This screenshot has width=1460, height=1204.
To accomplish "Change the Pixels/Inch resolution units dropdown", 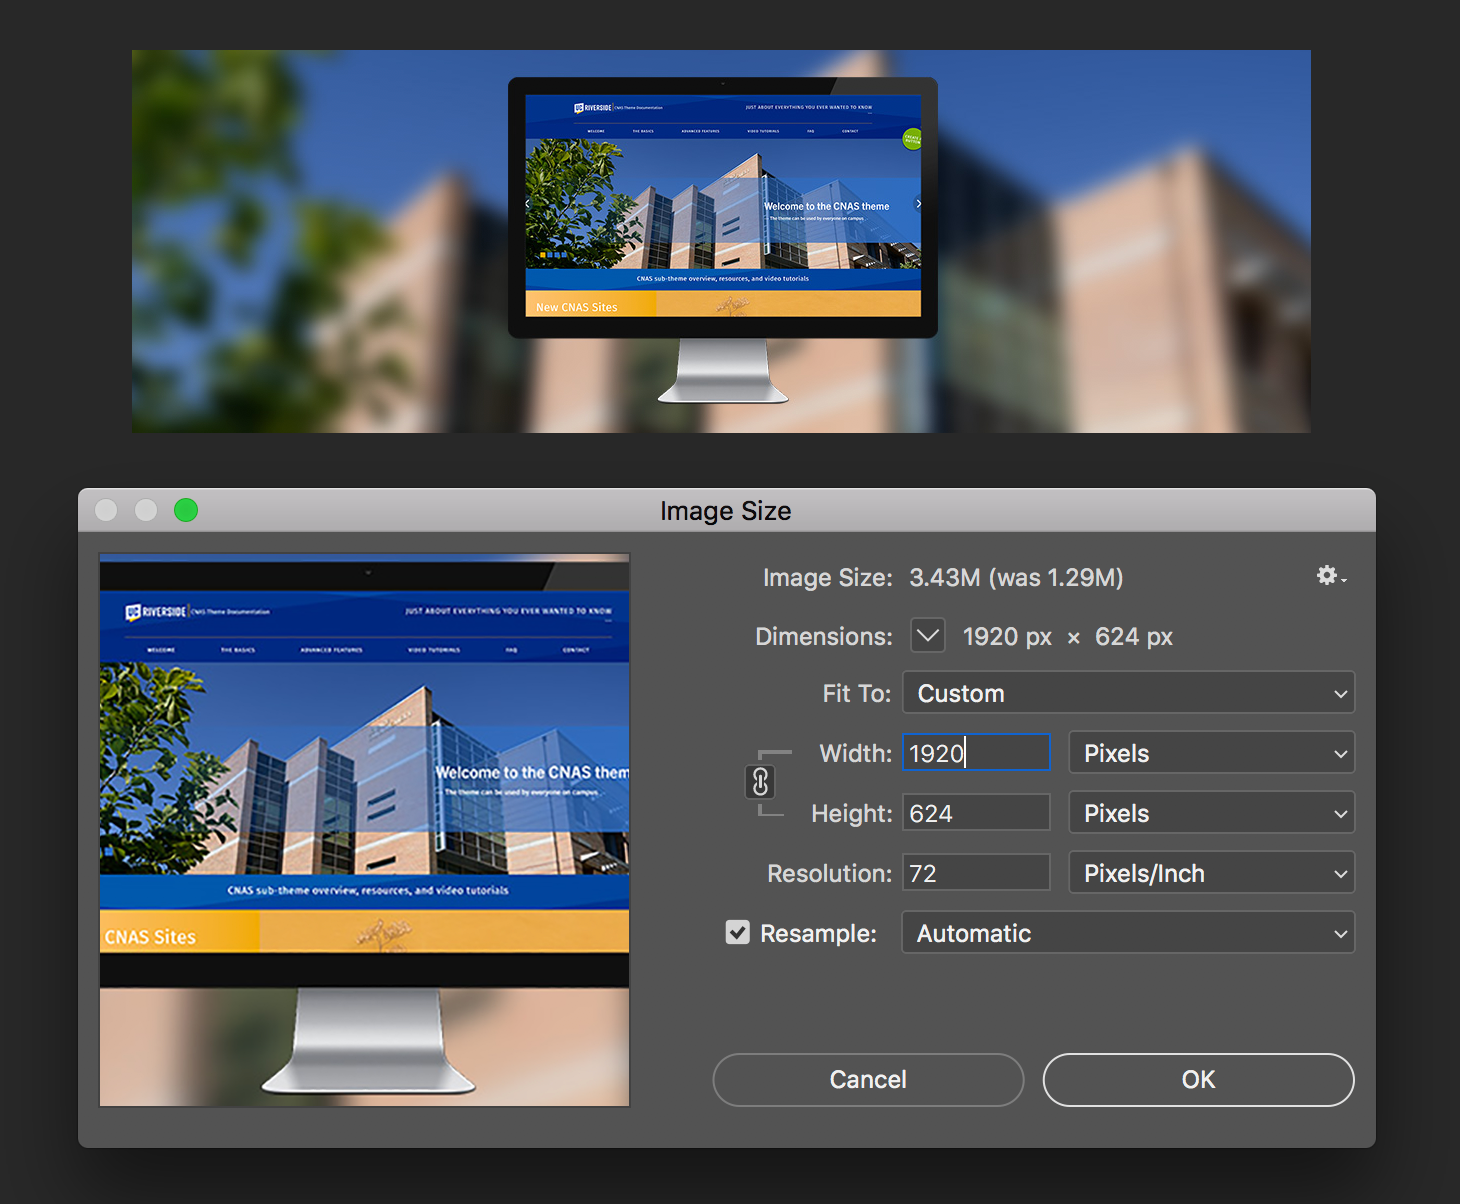I will click(1211, 873).
